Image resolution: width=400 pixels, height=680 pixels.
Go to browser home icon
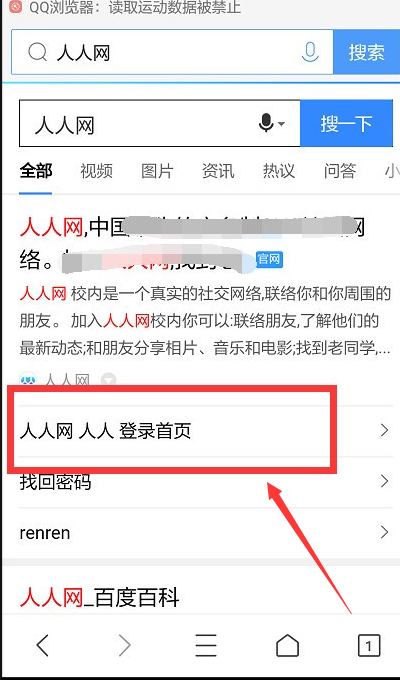coord(287,646)
